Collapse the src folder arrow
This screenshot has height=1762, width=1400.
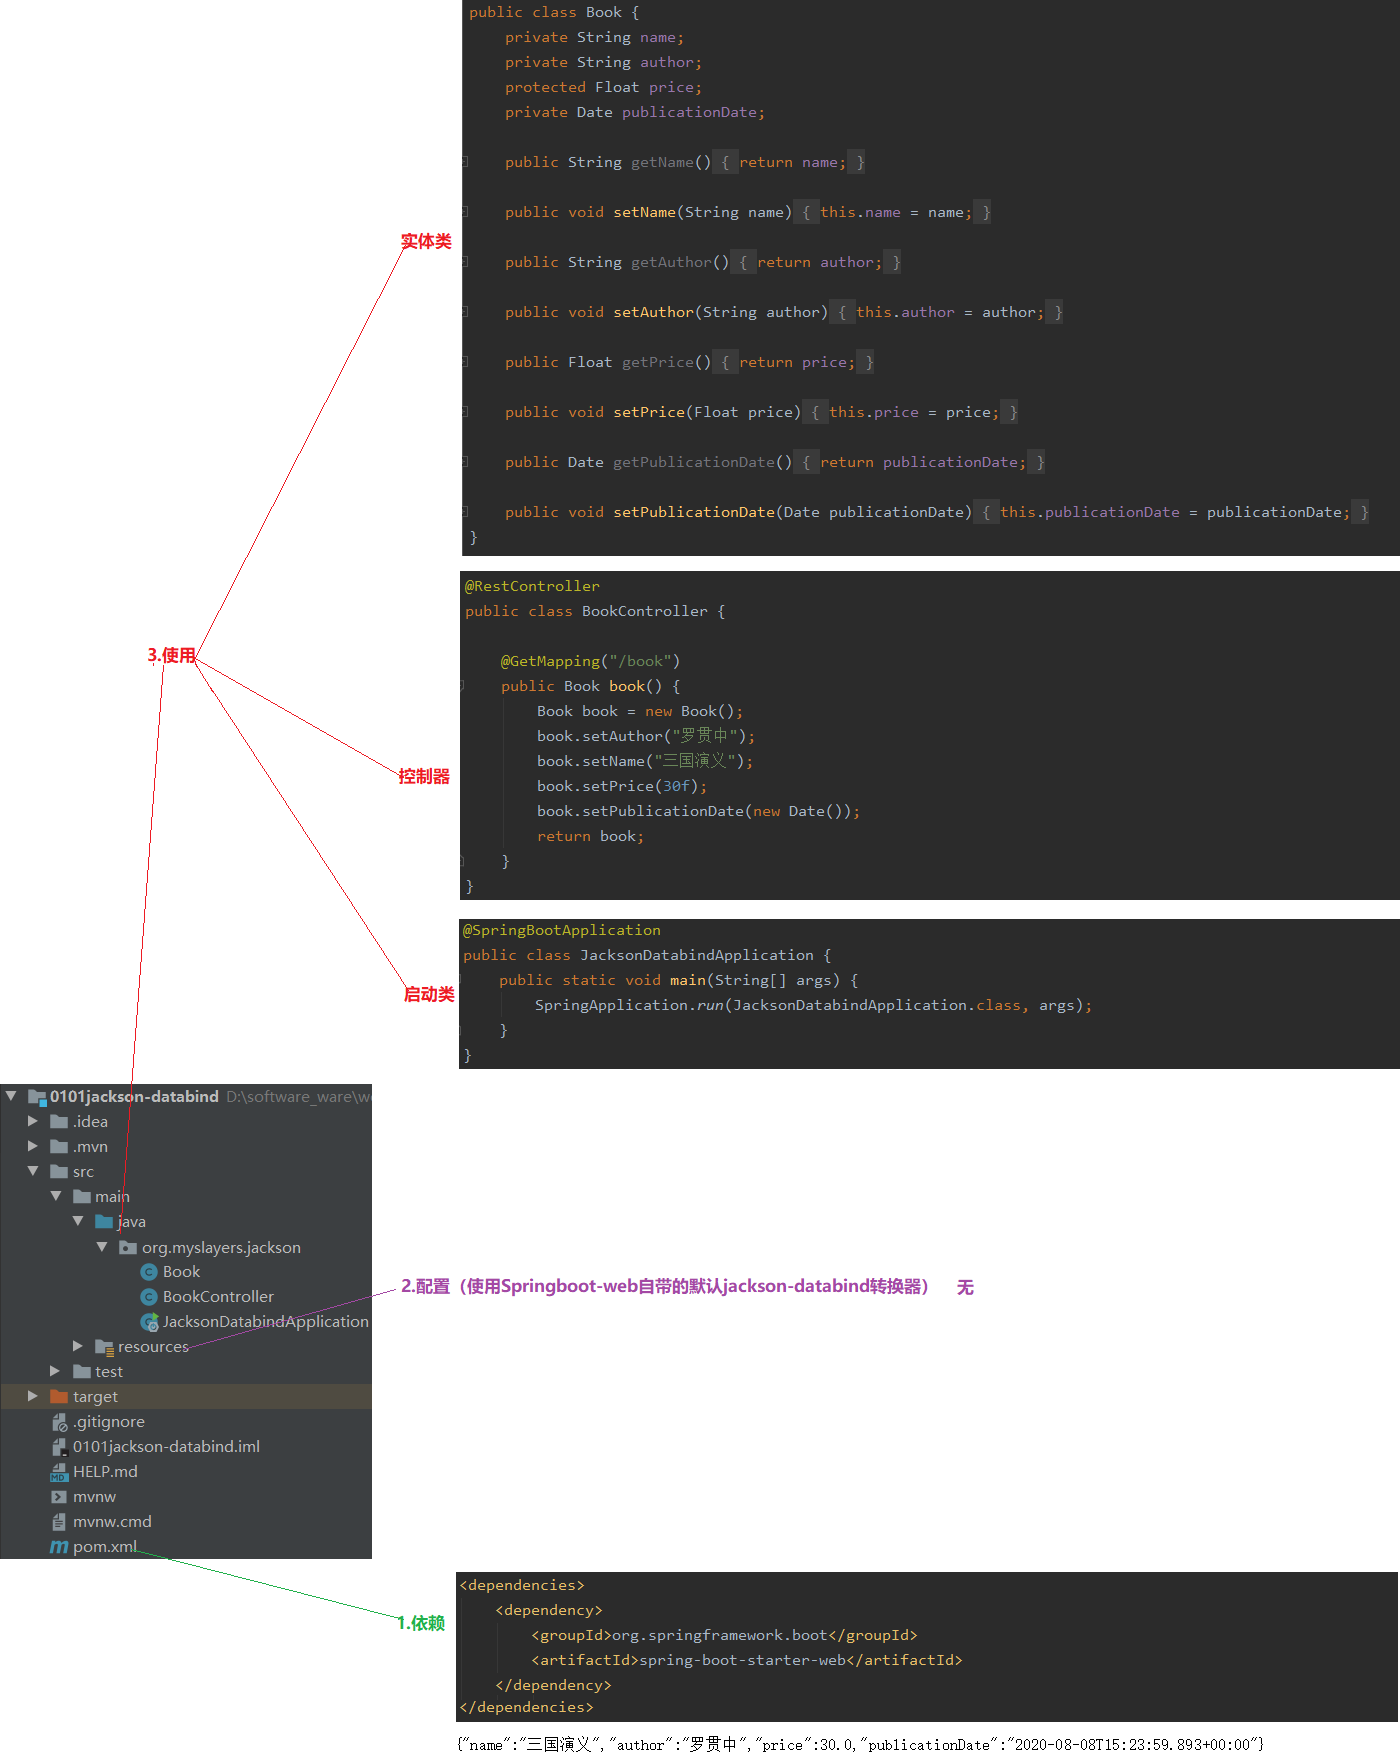pyautogui.click(x=33, y=1171)
